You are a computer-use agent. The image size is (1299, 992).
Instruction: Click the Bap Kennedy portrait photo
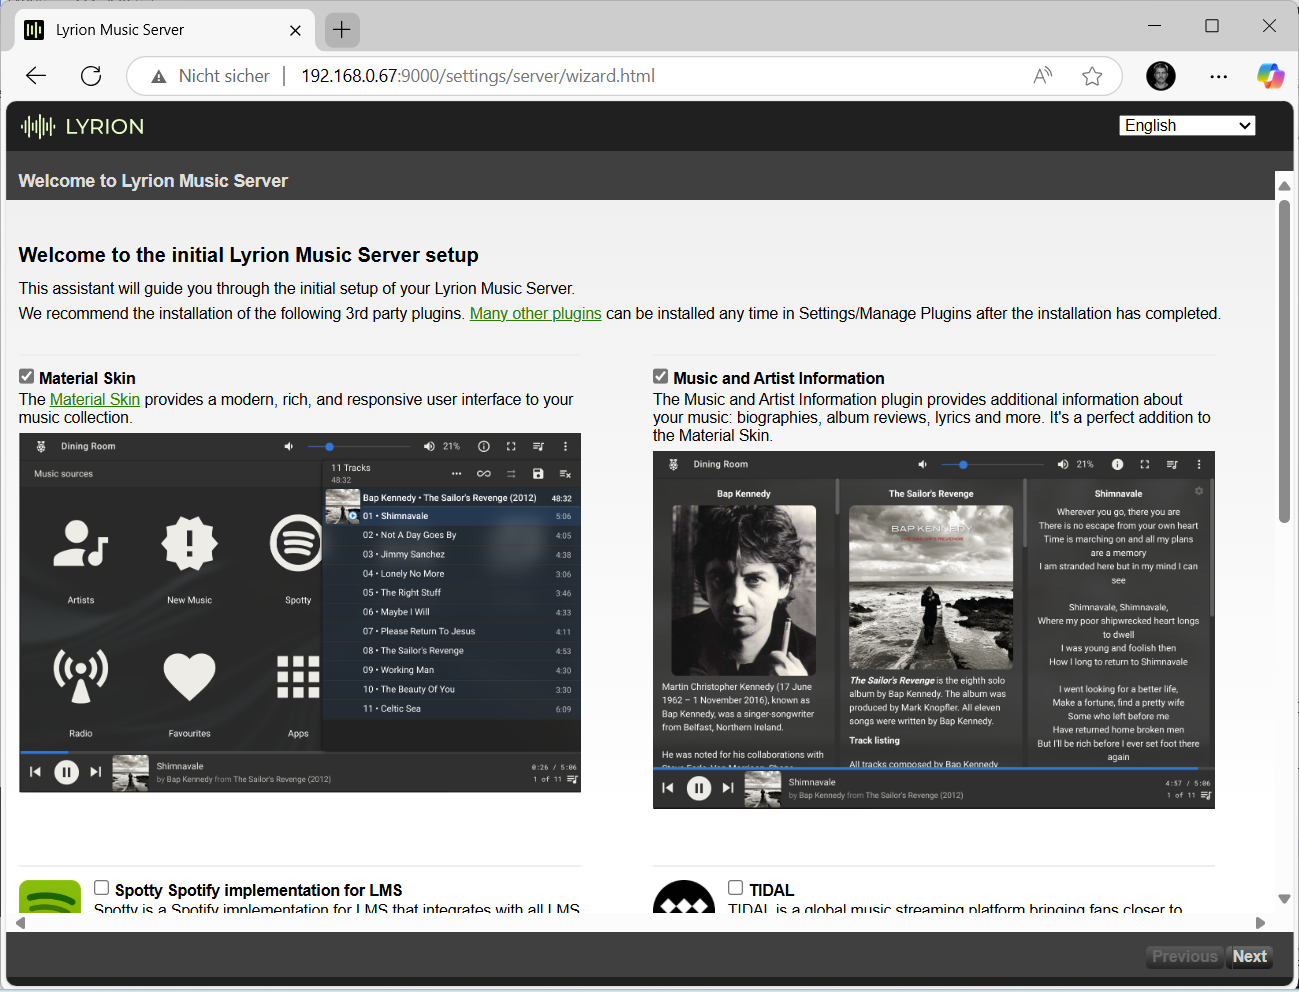(744, 589)
